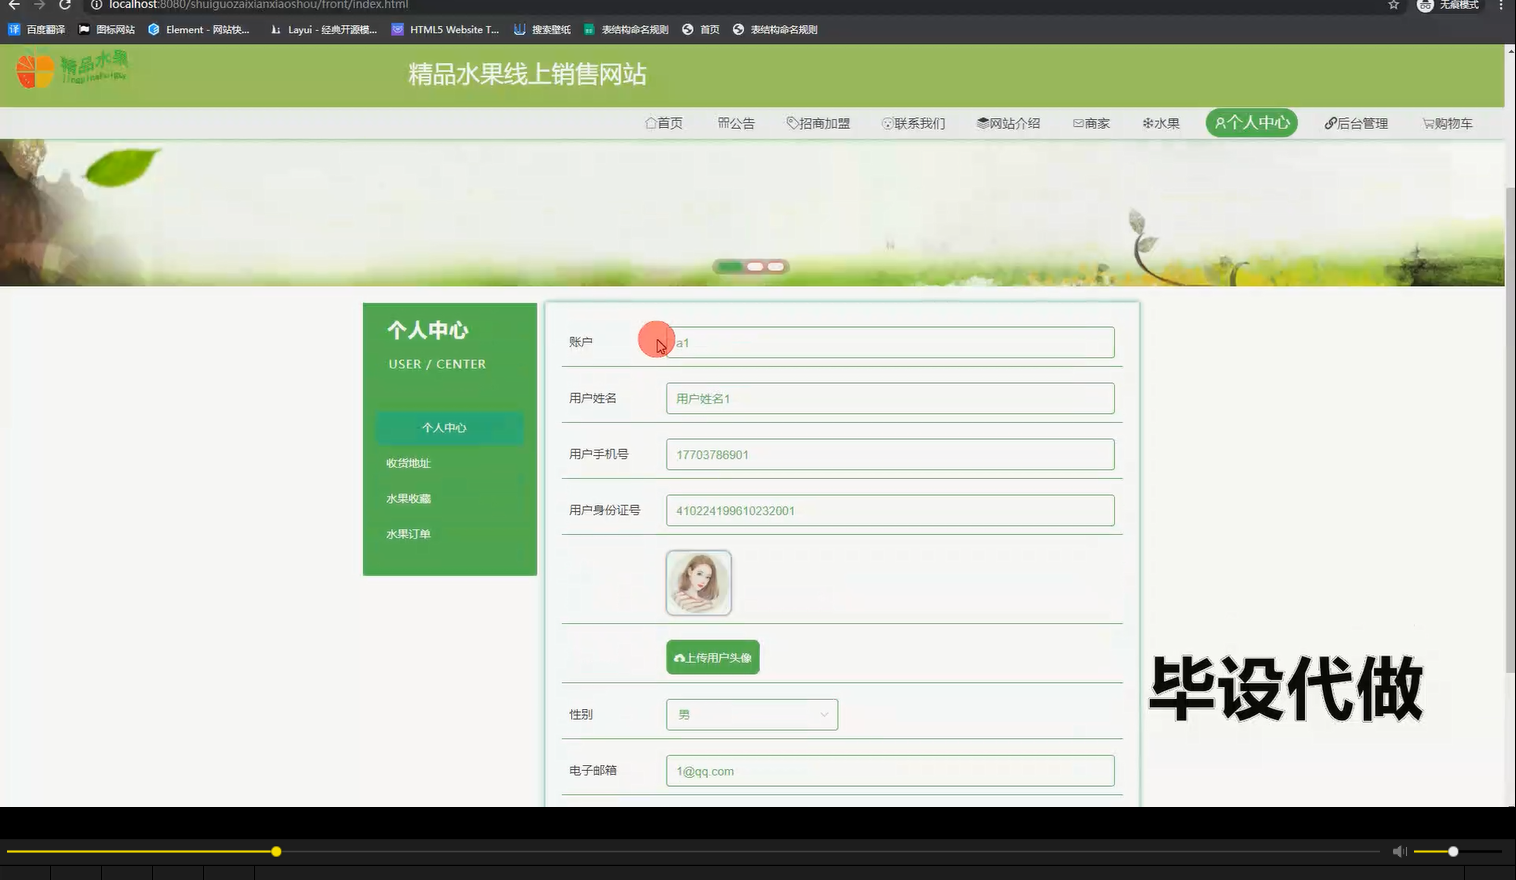Click the flower icon next to 水果

coord(1146,123)
